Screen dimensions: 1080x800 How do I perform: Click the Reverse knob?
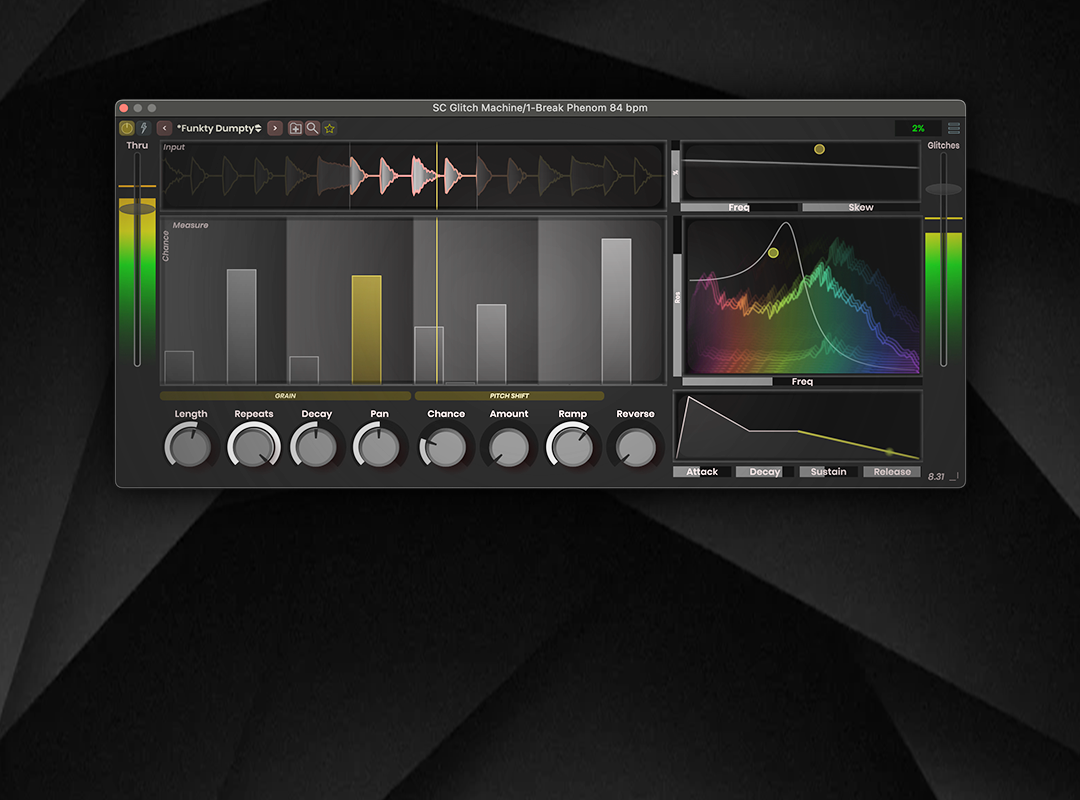635,448
